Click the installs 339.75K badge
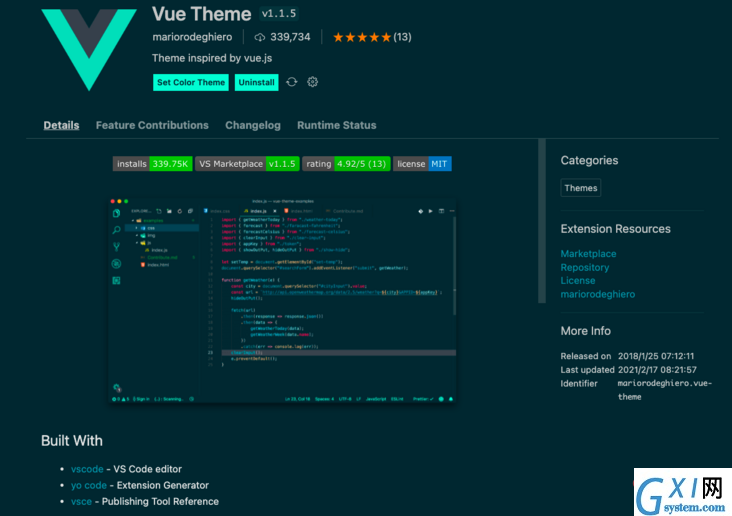 (x=153, y=164)
